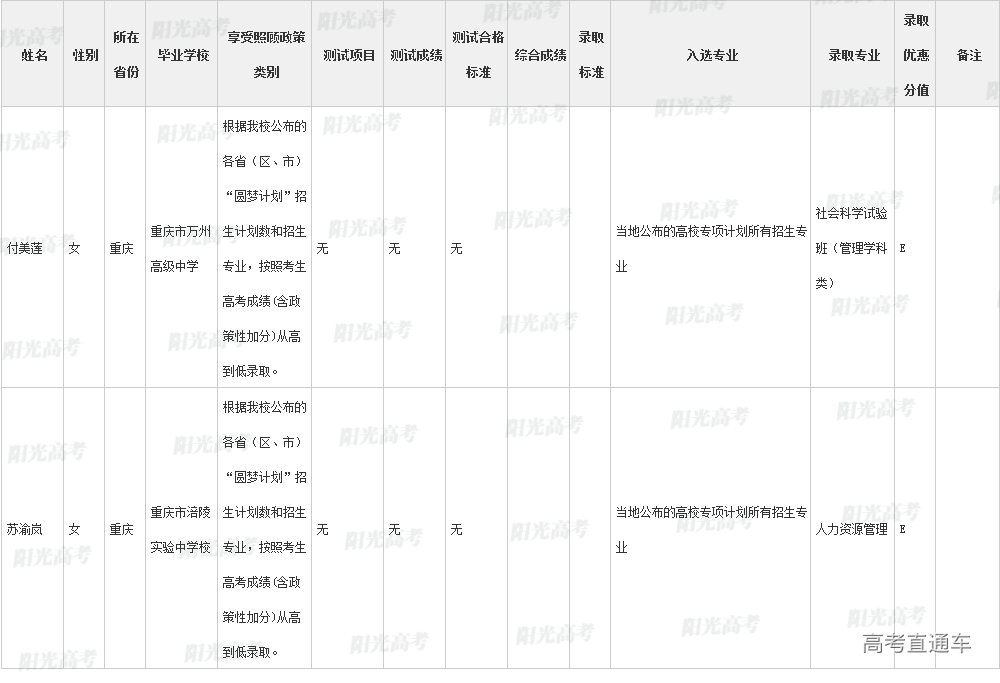Click the 测试成绩 column header
This screenshot has height=683, width=1000.
coord(416,56)
